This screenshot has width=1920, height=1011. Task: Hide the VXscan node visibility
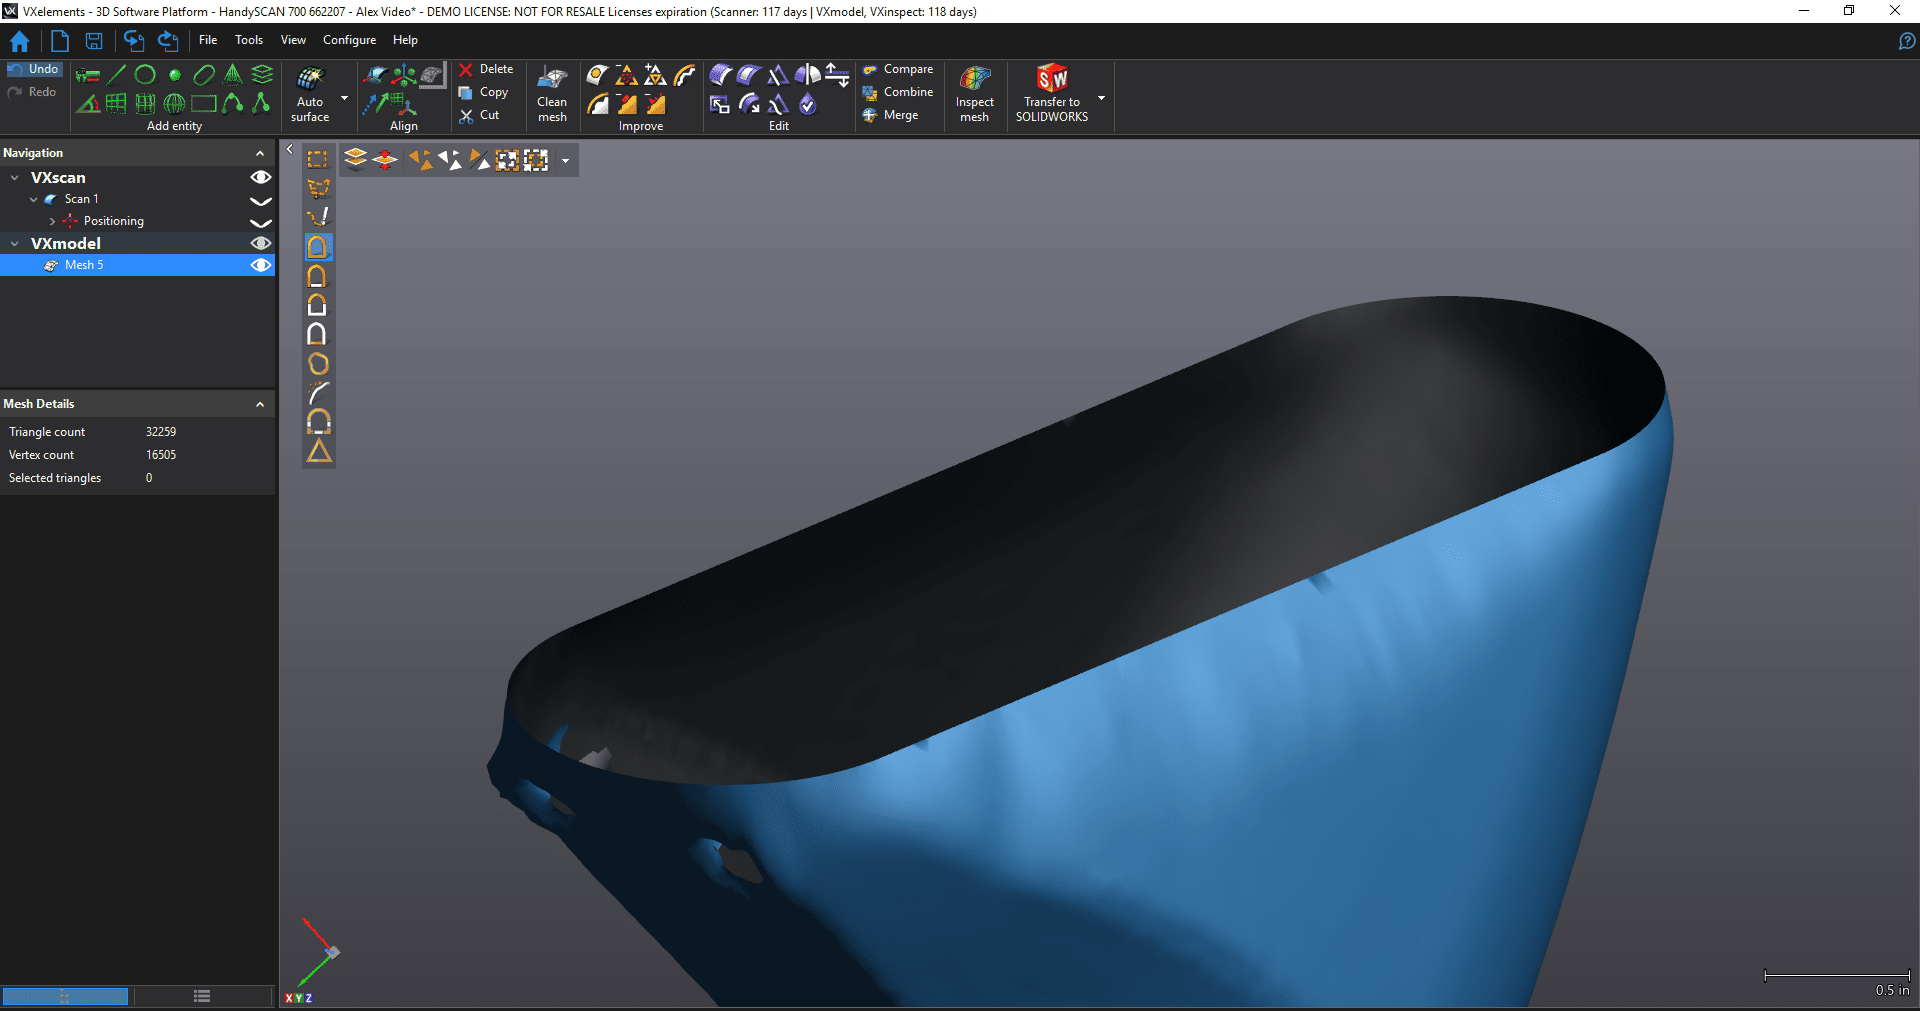[261, 178]
